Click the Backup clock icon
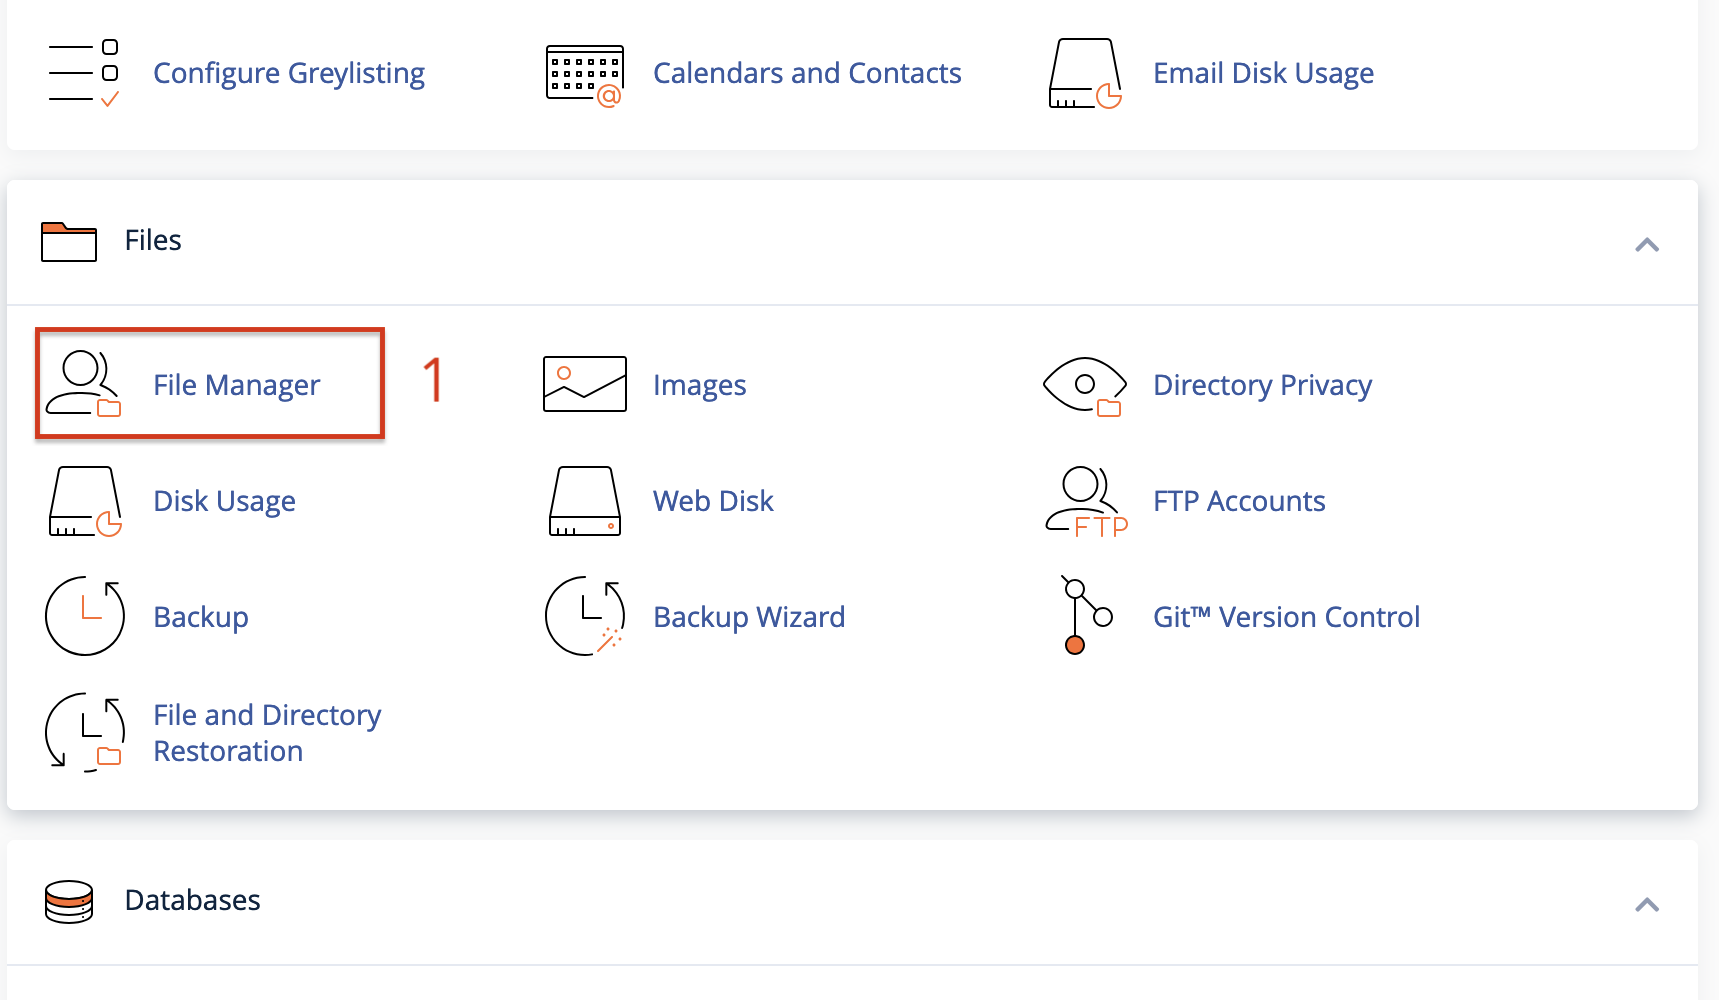The image size is (1719, 1000). click(85, 616)
